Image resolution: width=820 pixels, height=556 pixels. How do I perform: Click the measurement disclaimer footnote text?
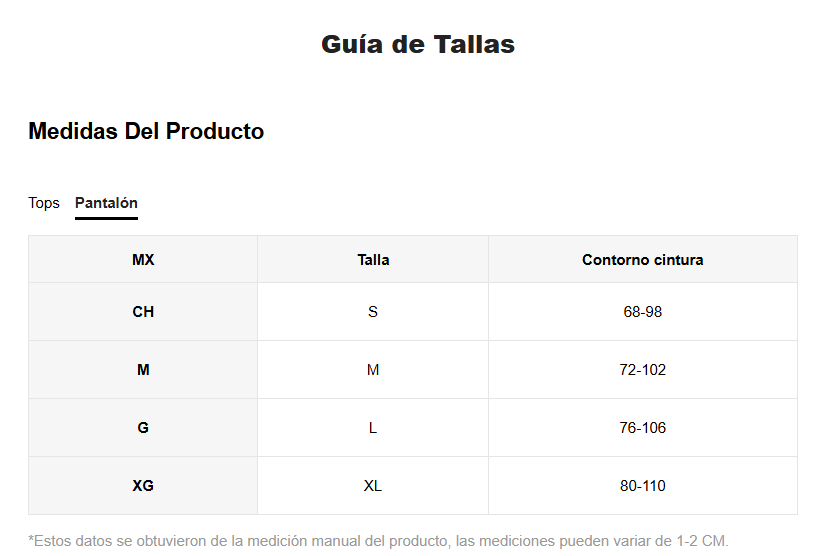click(378, 541)
